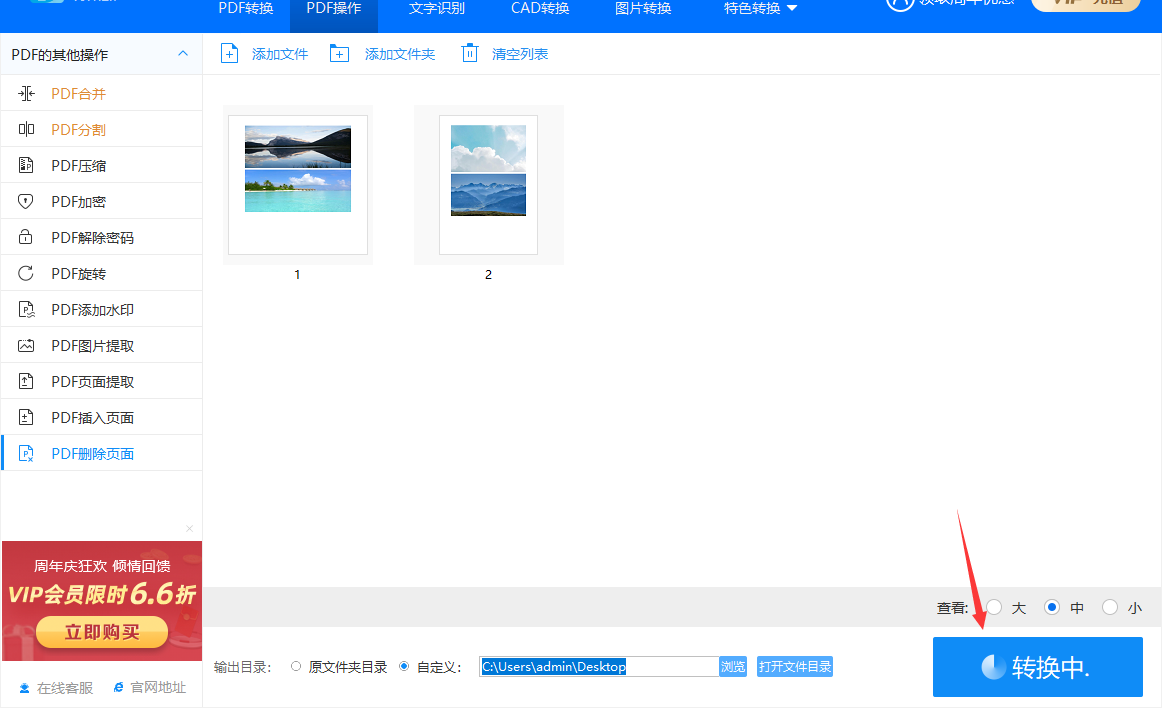Switch to the CAD转换 tab

[x=540, y=8]
